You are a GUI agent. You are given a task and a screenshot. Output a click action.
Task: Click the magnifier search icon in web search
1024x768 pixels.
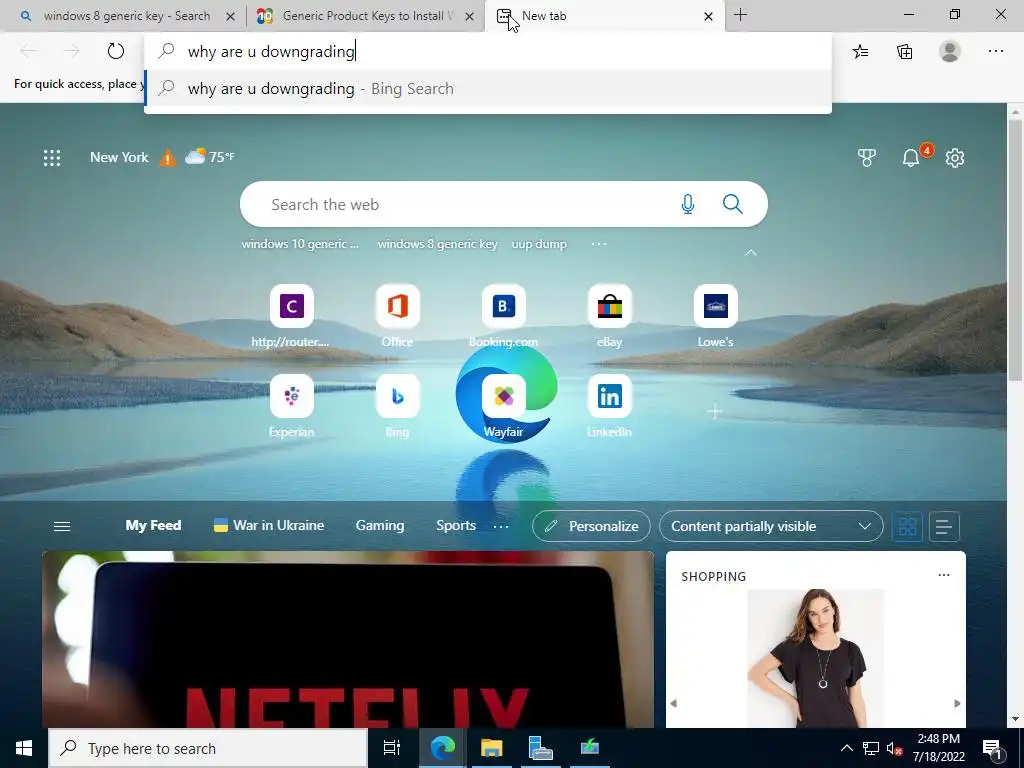point(733,204)
